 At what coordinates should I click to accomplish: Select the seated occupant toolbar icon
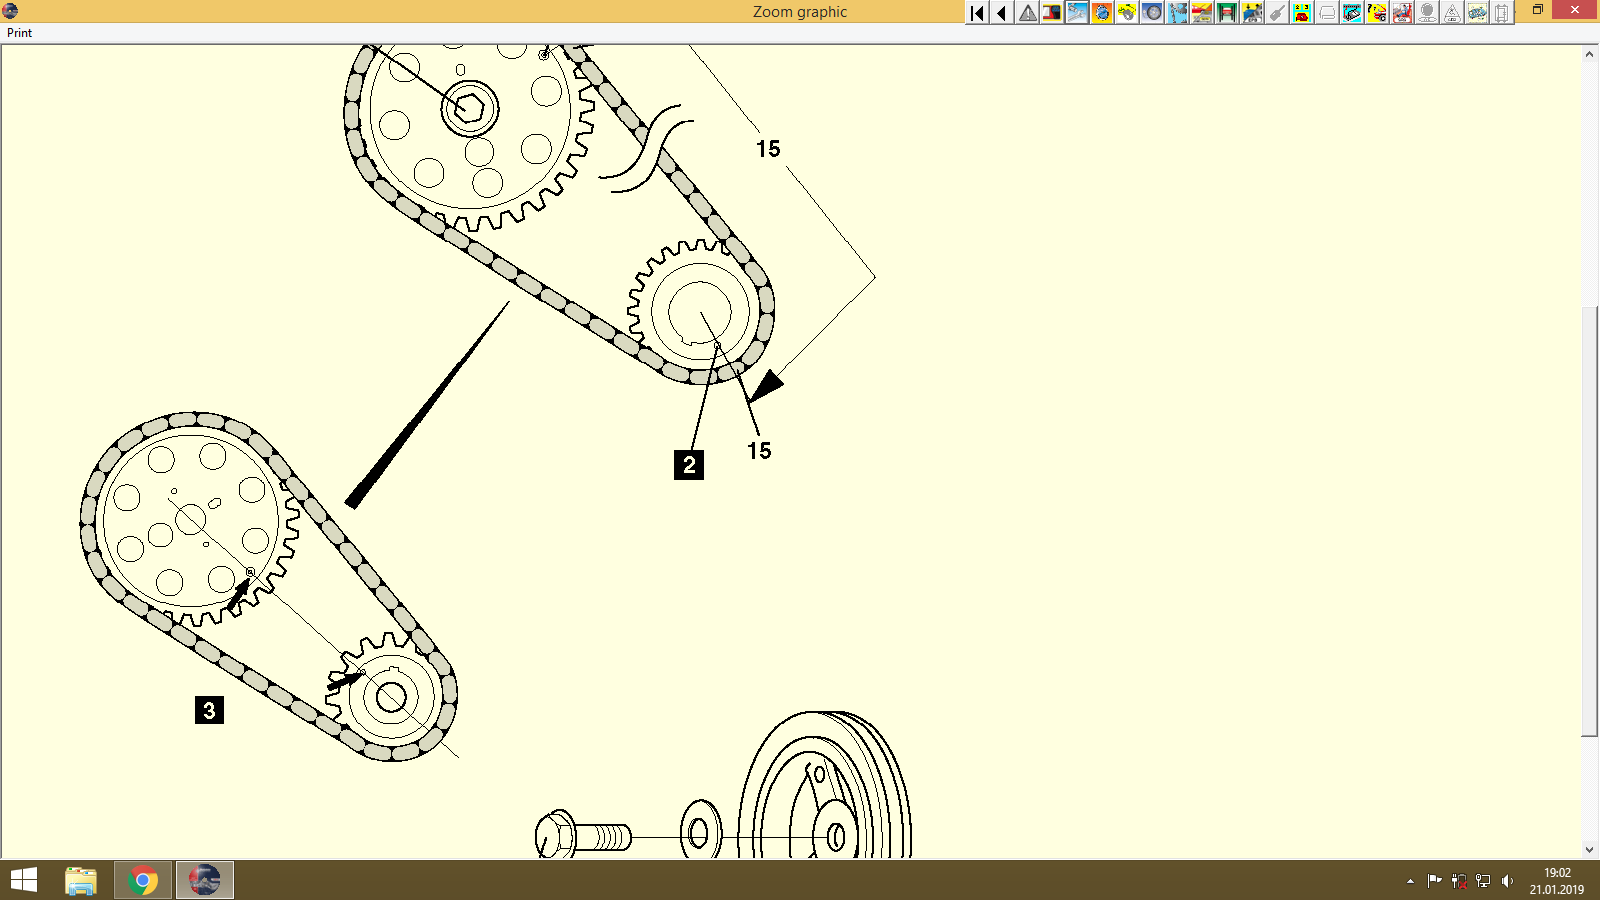click(1403, 13)
